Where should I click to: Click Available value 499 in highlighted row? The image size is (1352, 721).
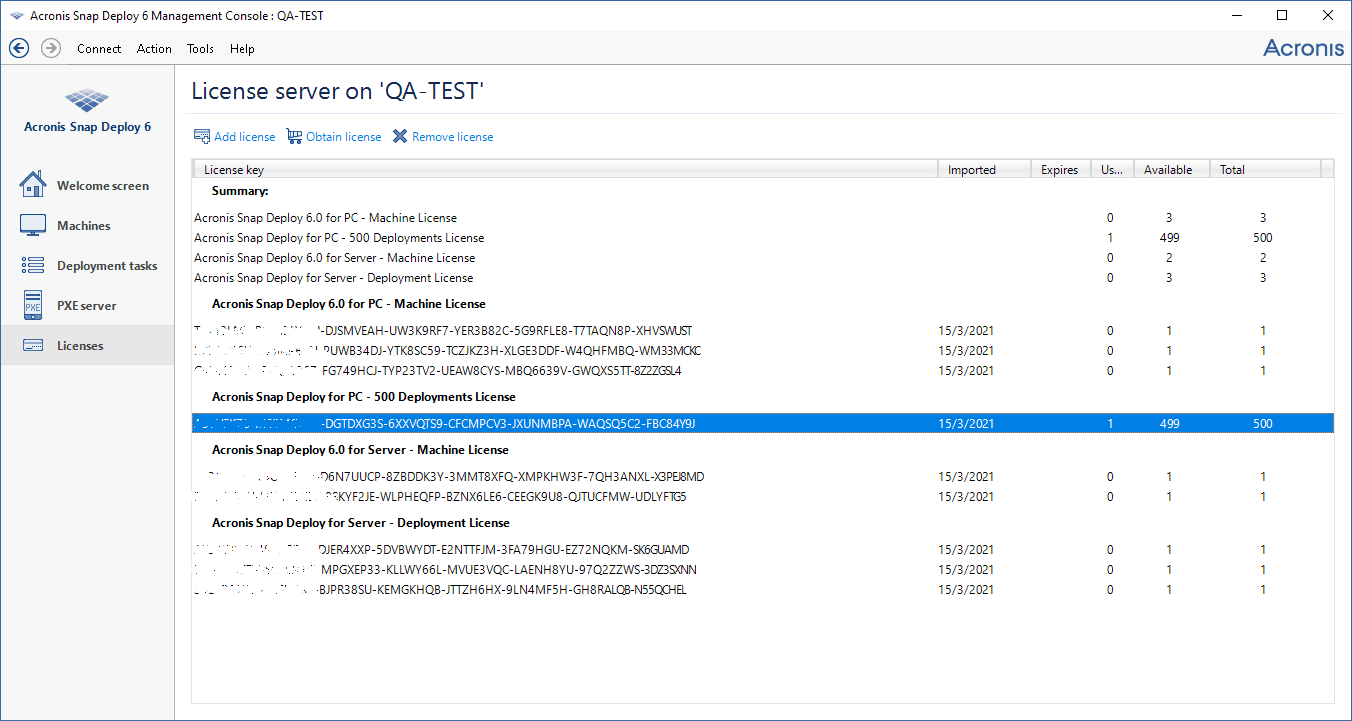coord(1169,424)
